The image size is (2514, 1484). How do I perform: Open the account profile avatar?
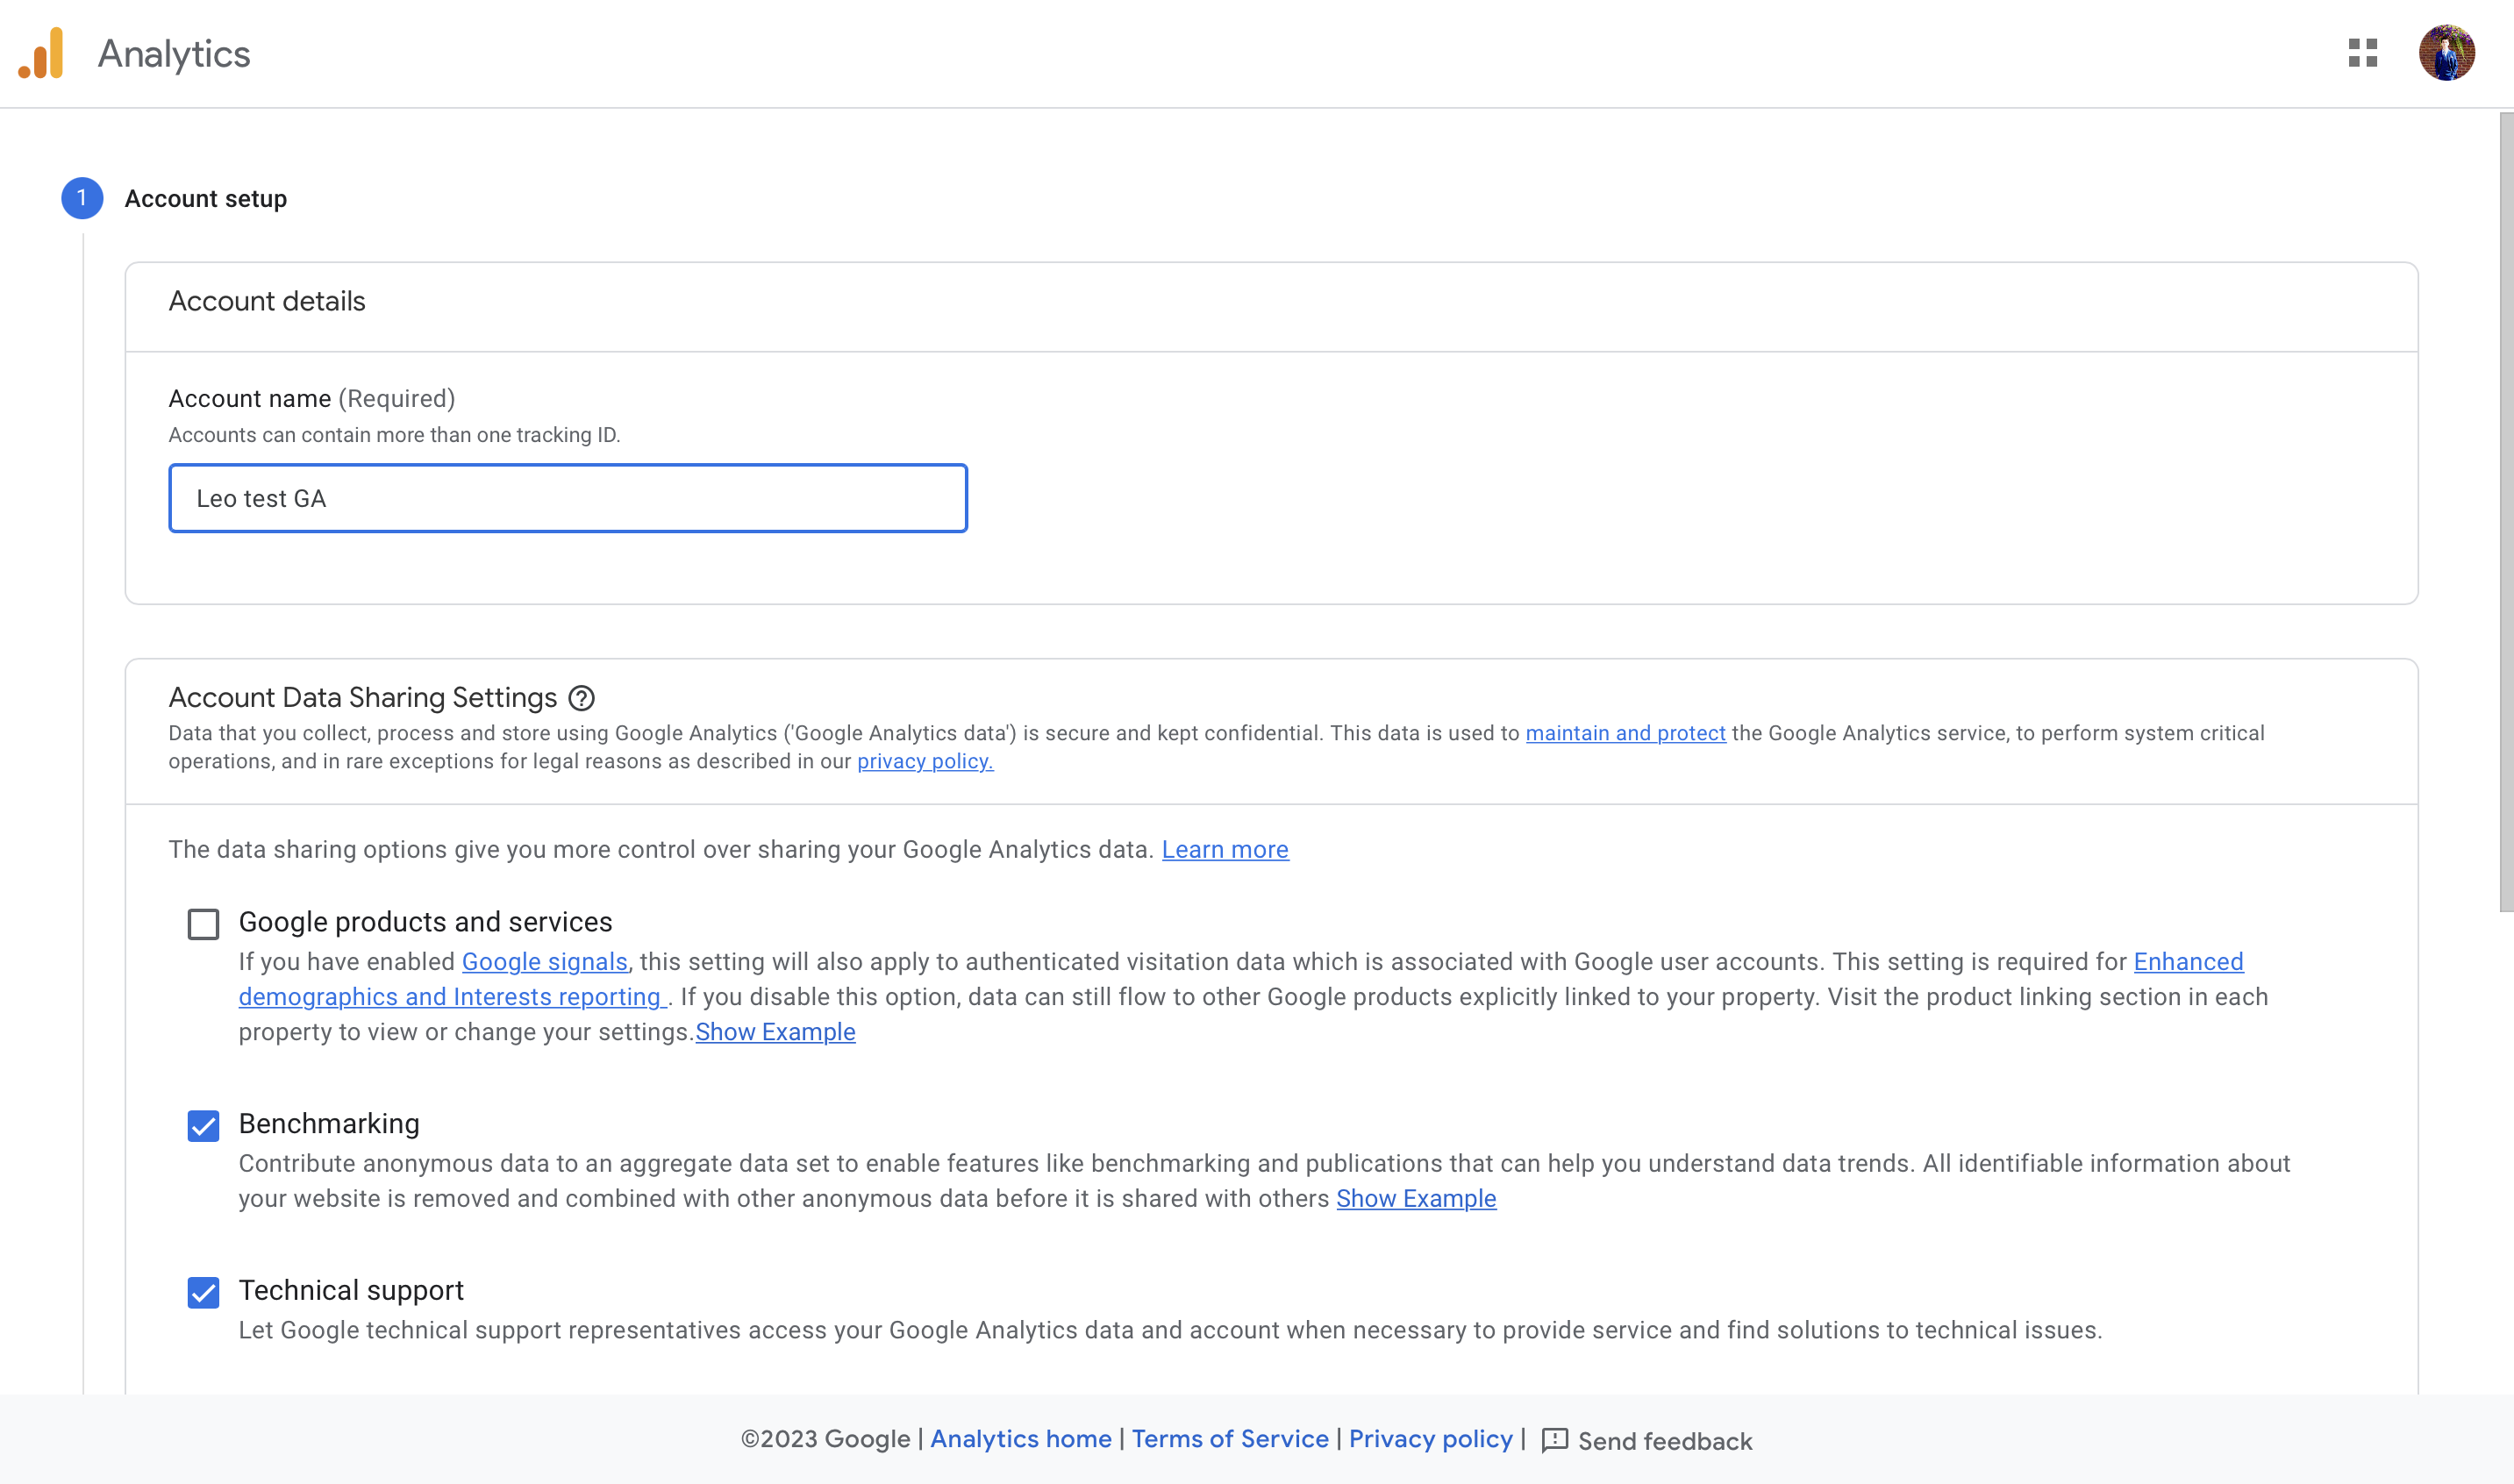[x=2446, y=53]
